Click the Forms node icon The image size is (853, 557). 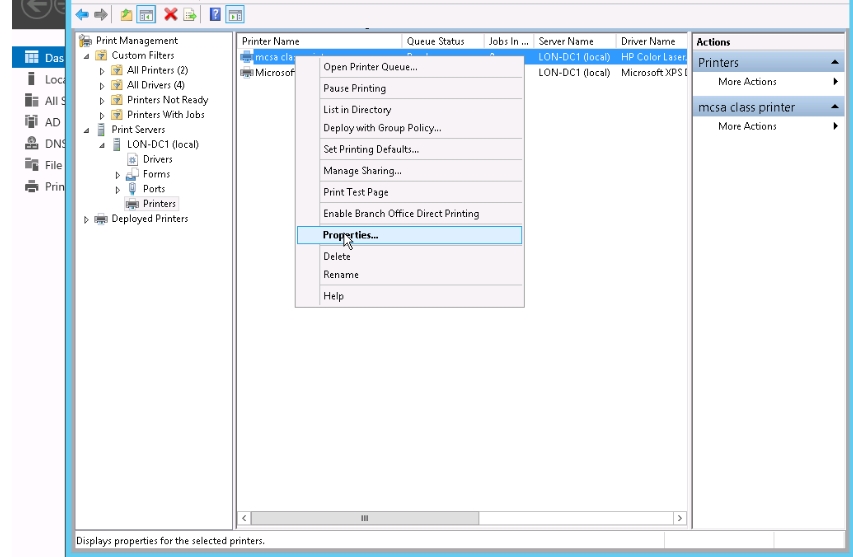point(132,174)
